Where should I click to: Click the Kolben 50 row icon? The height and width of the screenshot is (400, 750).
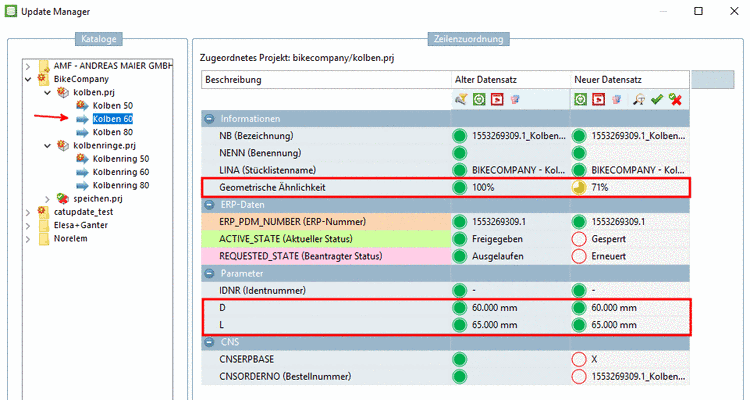(82, 105)
